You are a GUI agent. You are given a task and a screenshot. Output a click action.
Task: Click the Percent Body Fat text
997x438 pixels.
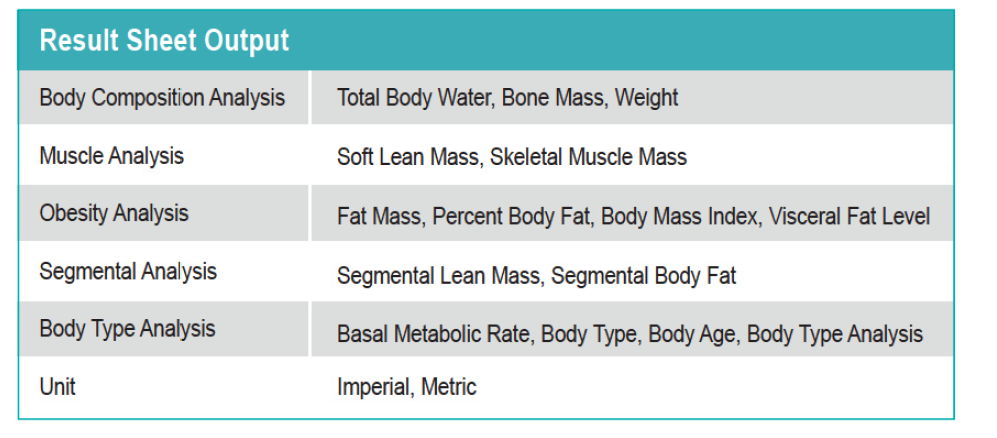pos(510,216)
